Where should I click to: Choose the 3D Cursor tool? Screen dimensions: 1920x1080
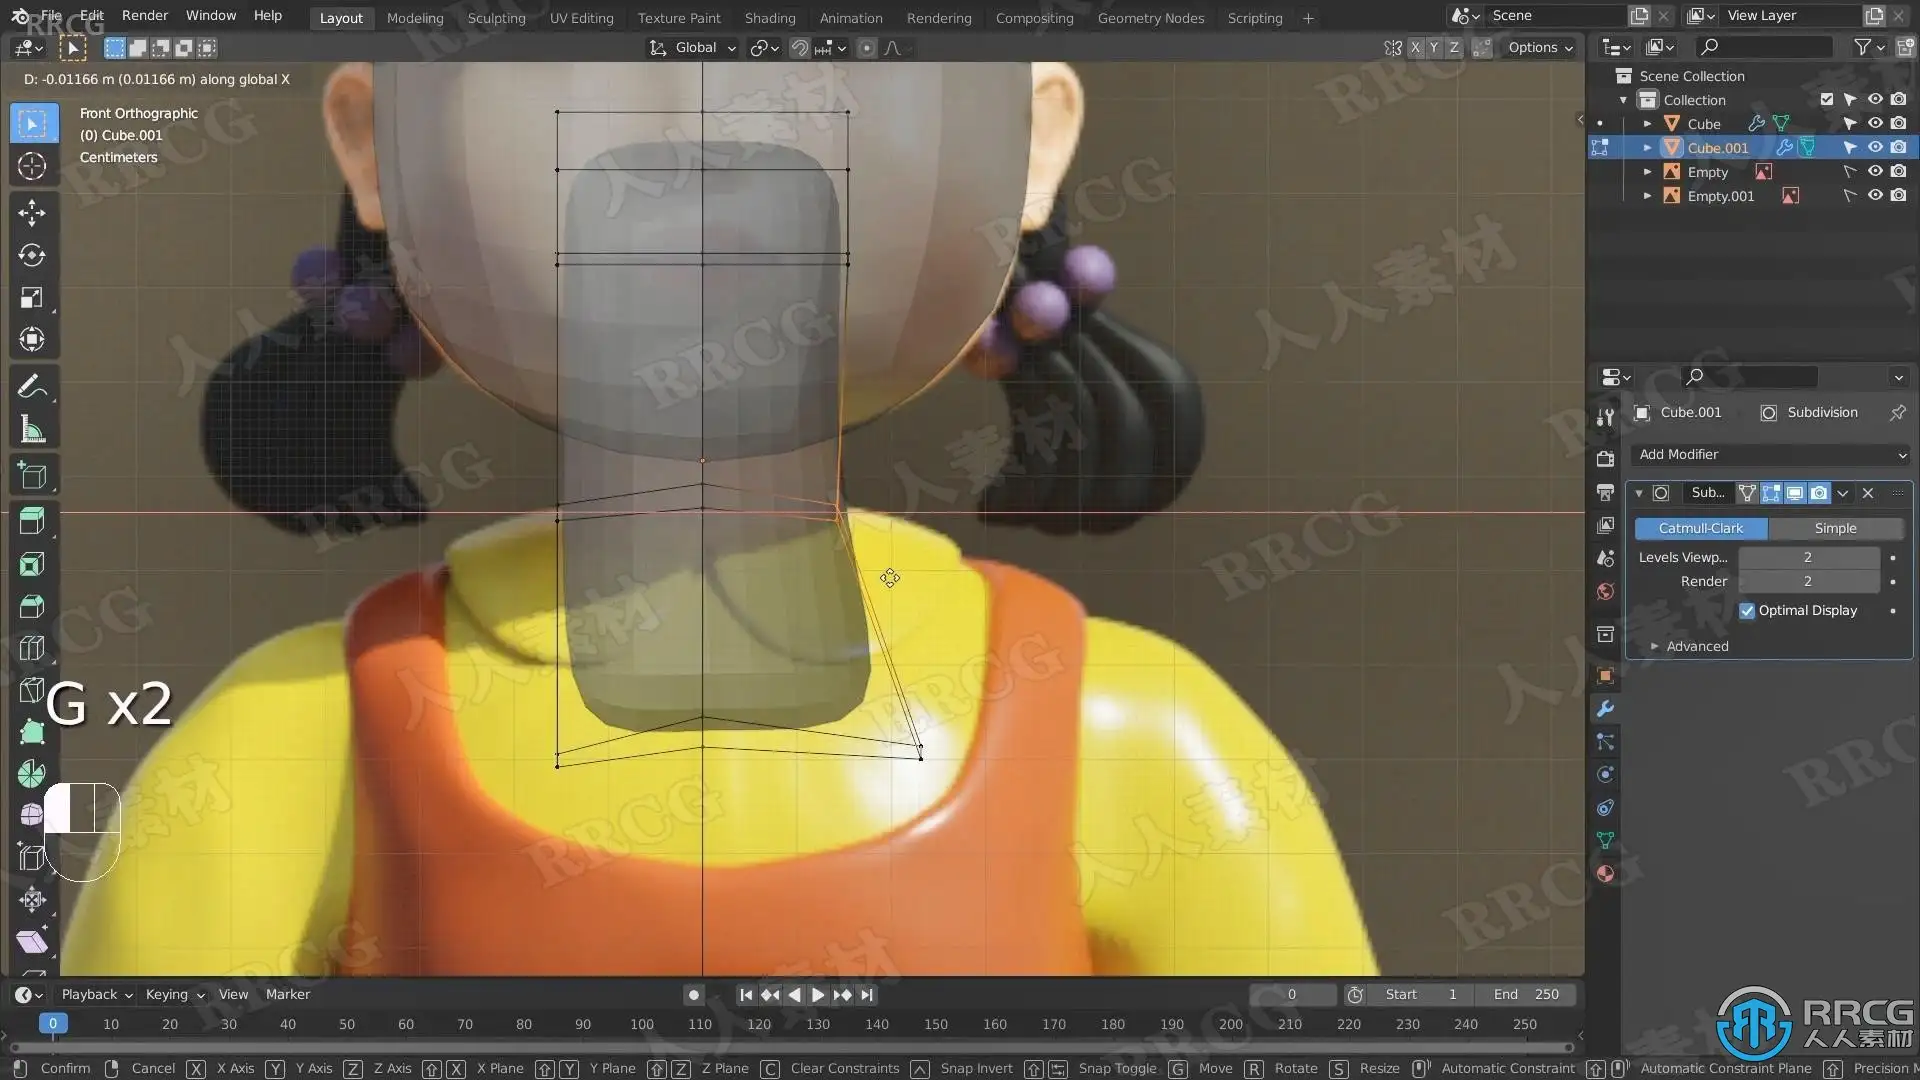point(32,166)
